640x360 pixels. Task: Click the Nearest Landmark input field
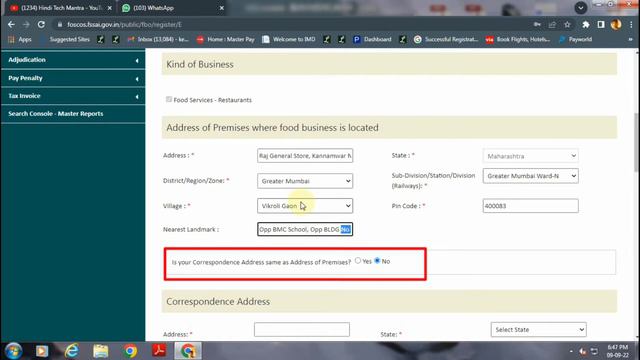pyautogui.click(x=305, y=229)
